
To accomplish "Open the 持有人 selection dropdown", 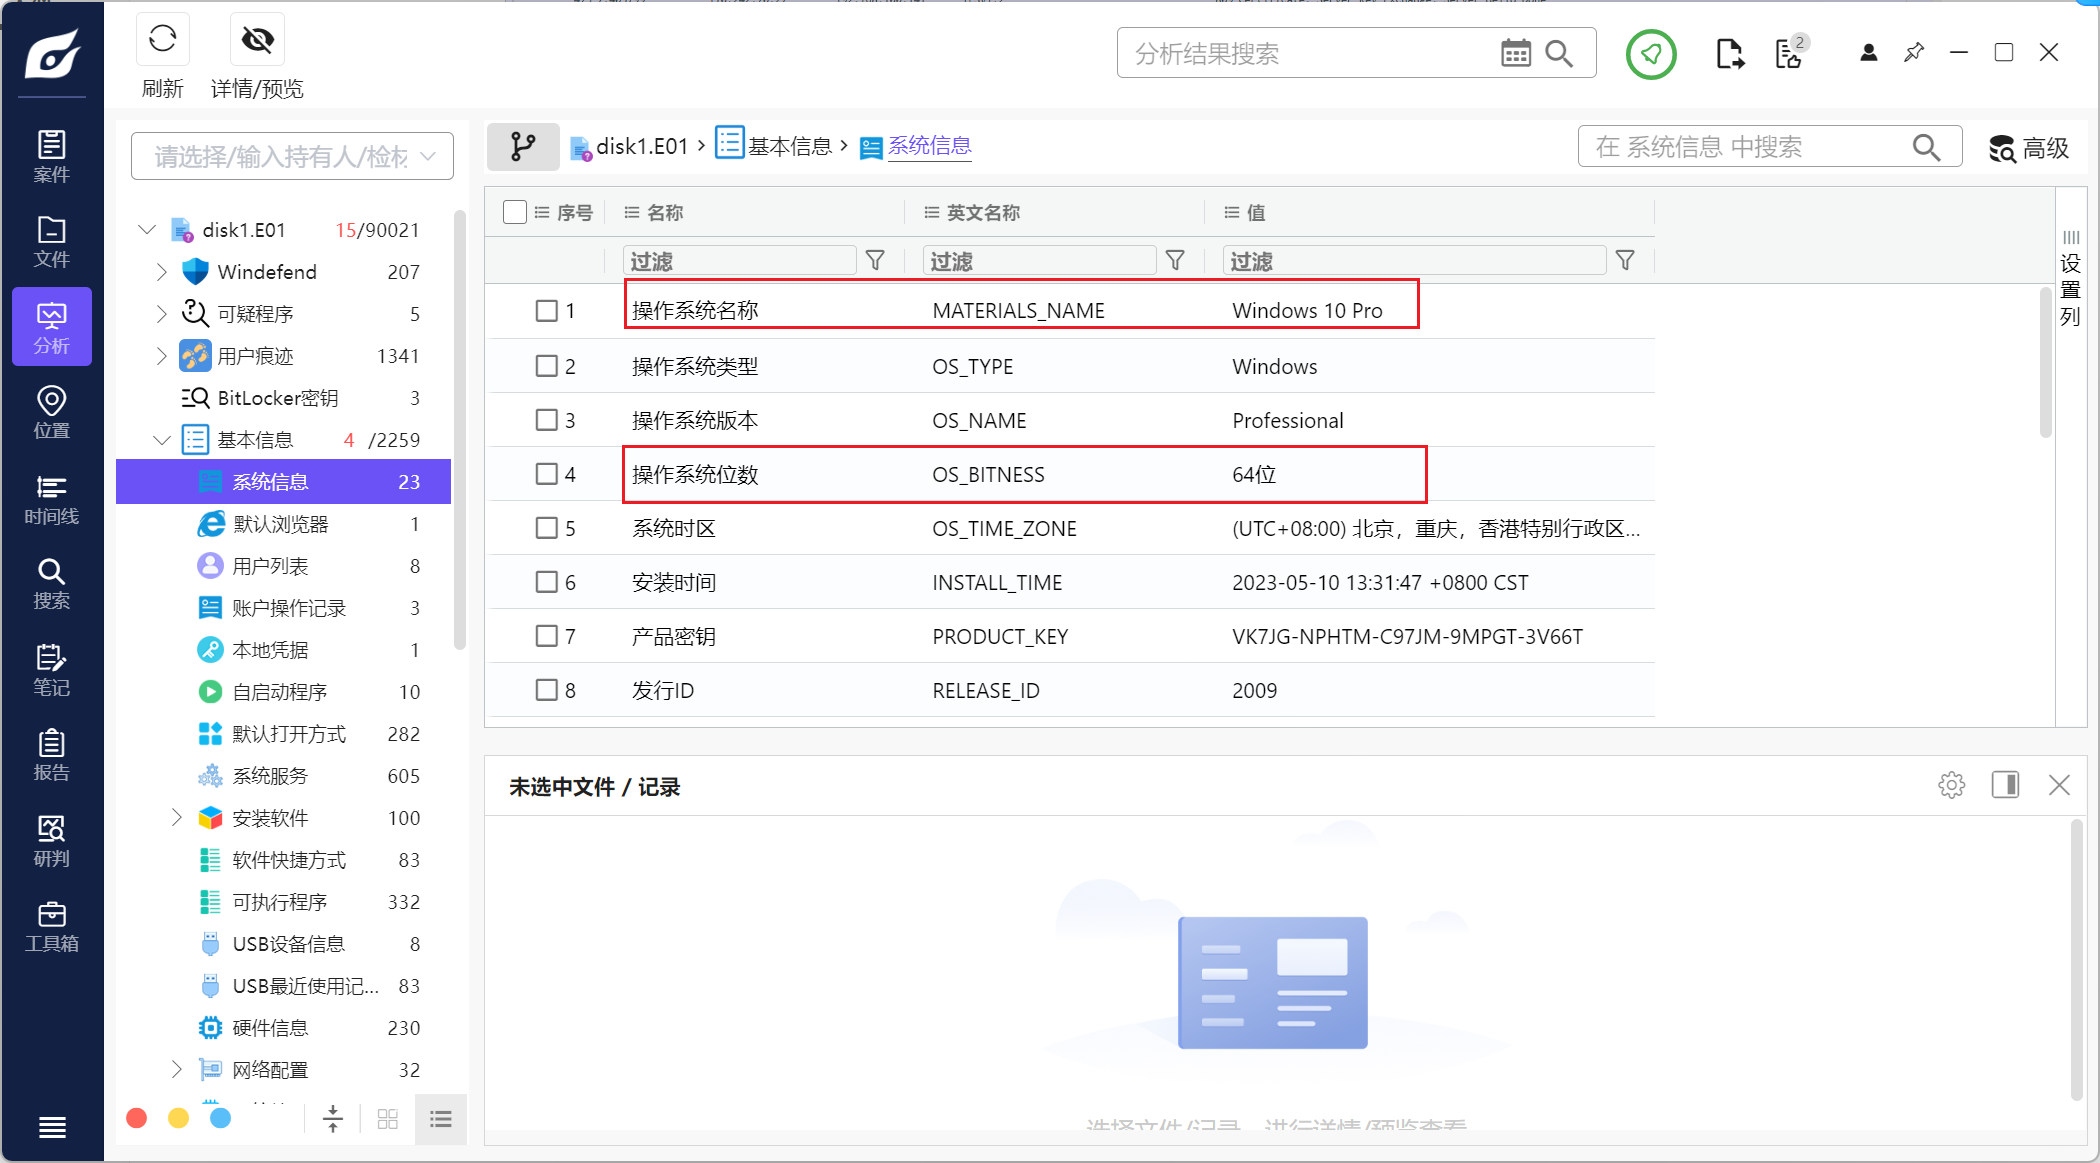I will [x=292, y=156].
